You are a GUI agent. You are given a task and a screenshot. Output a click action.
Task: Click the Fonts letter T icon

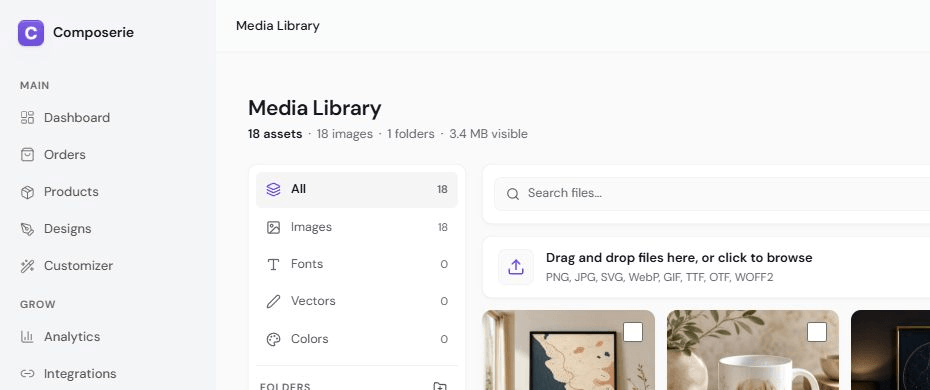click(x=273, y=264)
